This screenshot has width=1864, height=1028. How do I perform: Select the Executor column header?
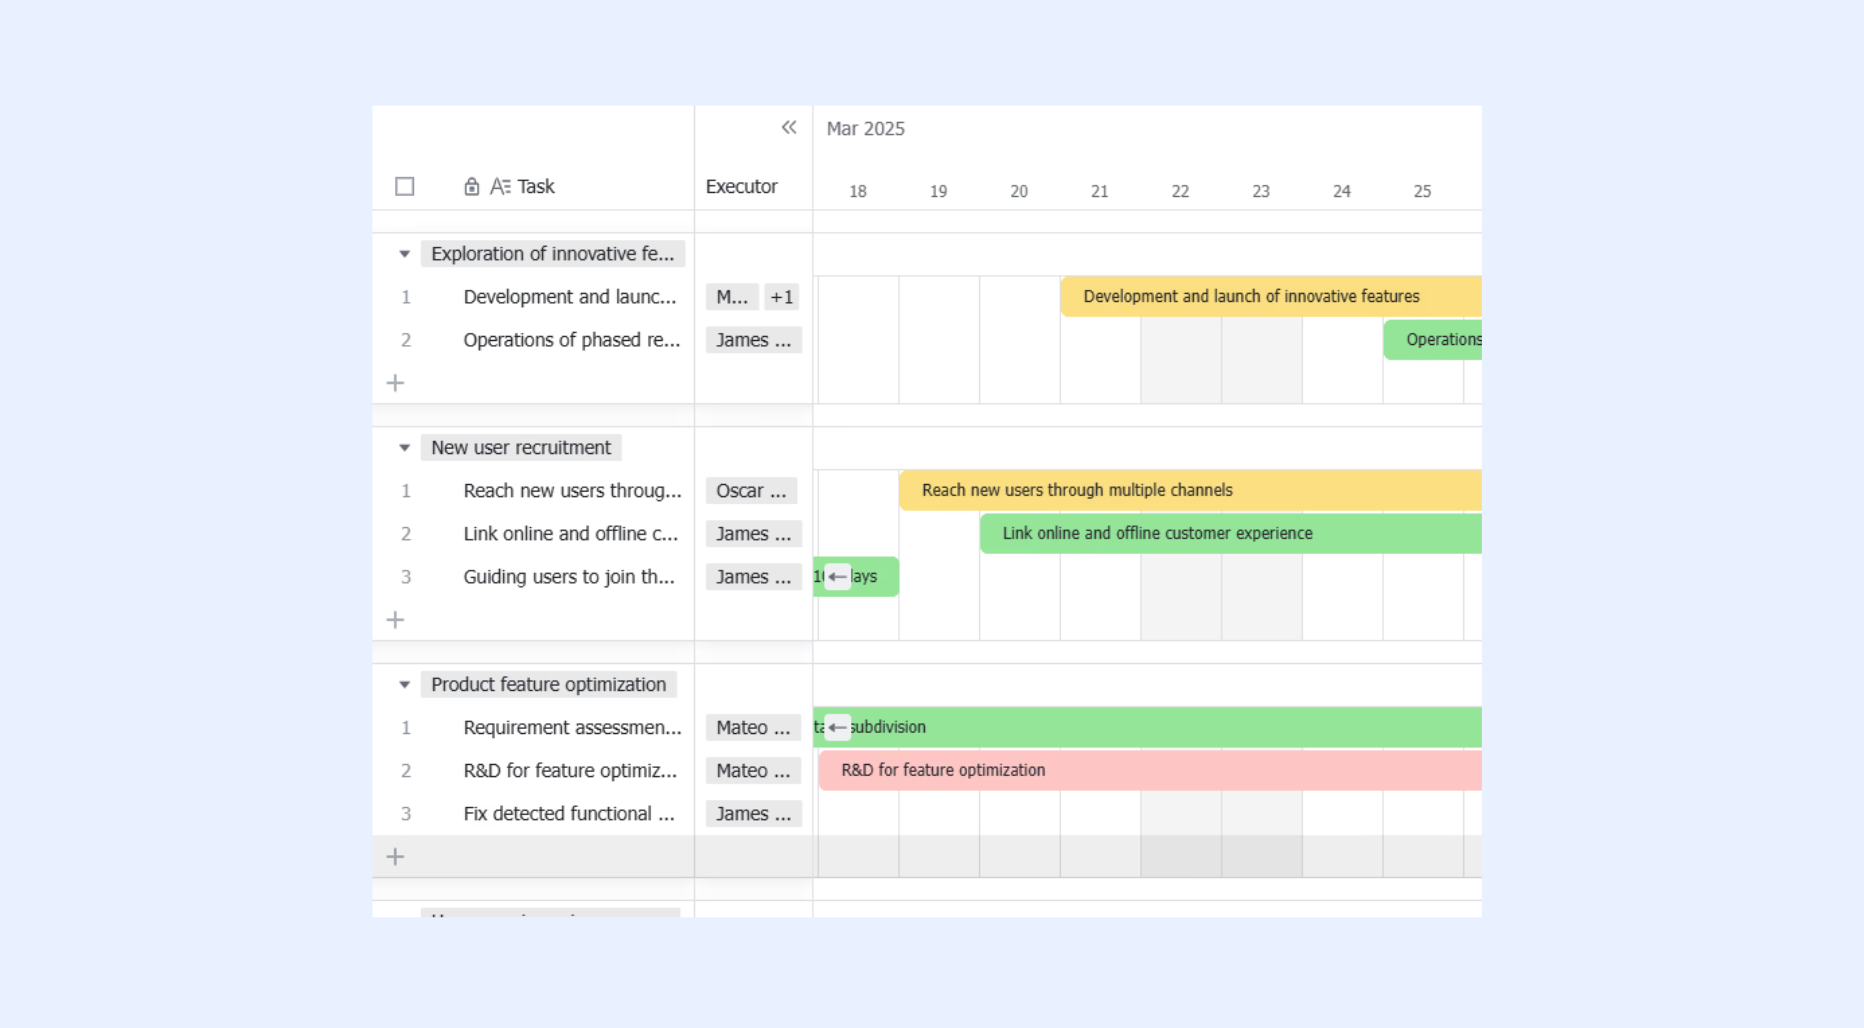coord(741,187)
